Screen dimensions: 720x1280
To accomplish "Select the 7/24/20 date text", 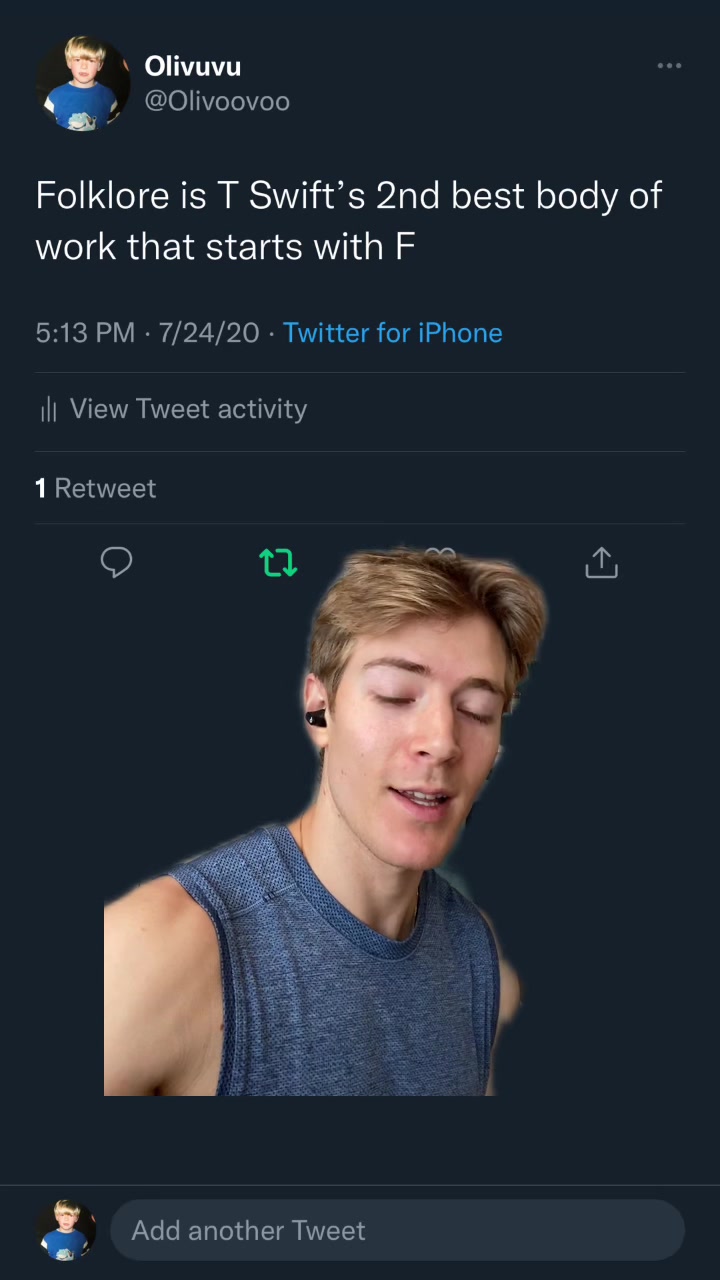I will tap(209, 333).
